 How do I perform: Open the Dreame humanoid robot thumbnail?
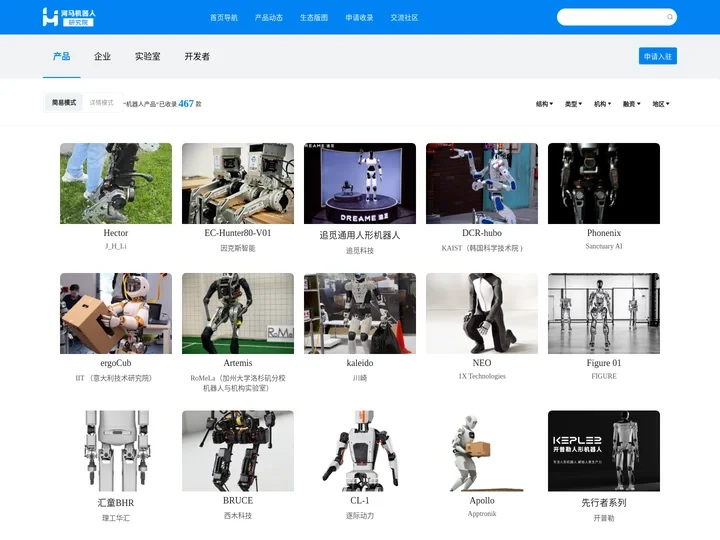[360, 183]
